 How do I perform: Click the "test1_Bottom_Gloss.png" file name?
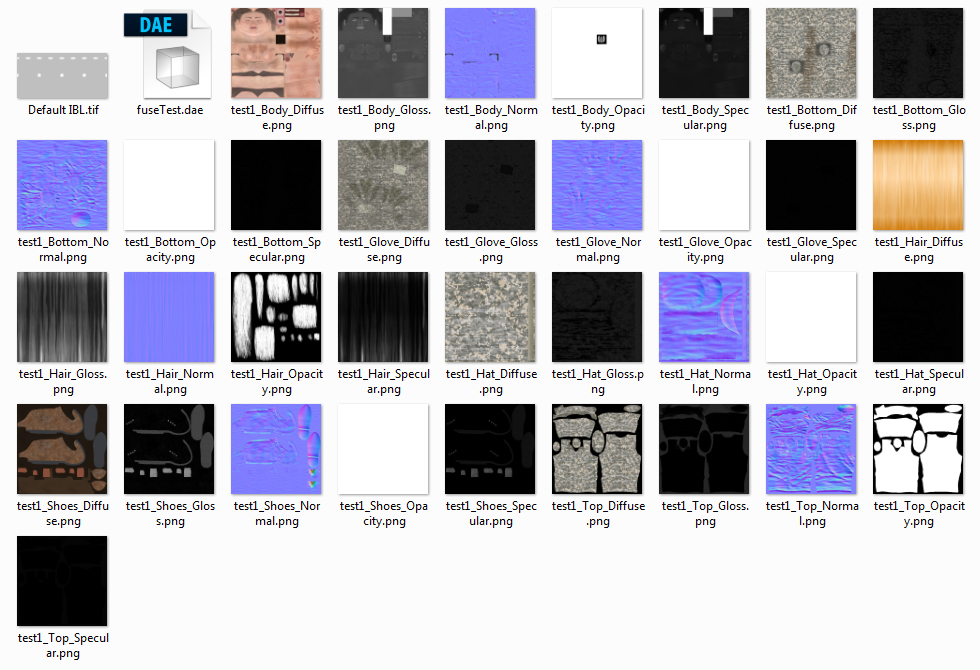(919, 118)
